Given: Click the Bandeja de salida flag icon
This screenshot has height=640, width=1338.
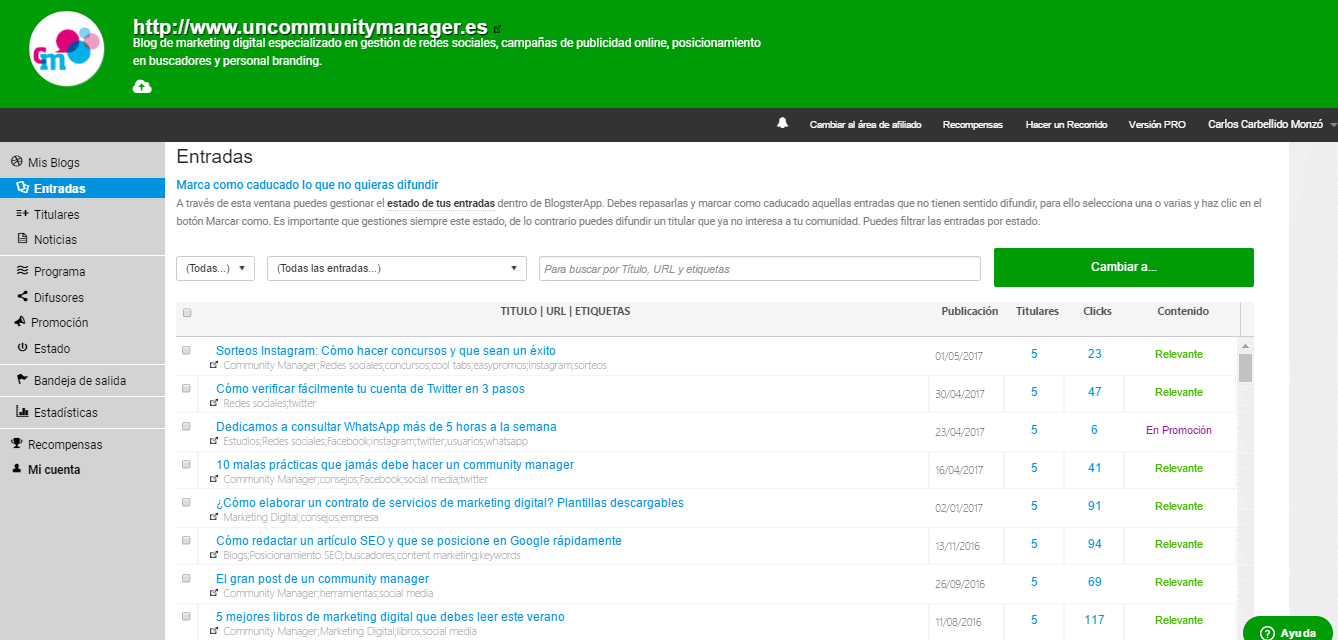Looking at the screenshot, I should (x=23, y=379).
